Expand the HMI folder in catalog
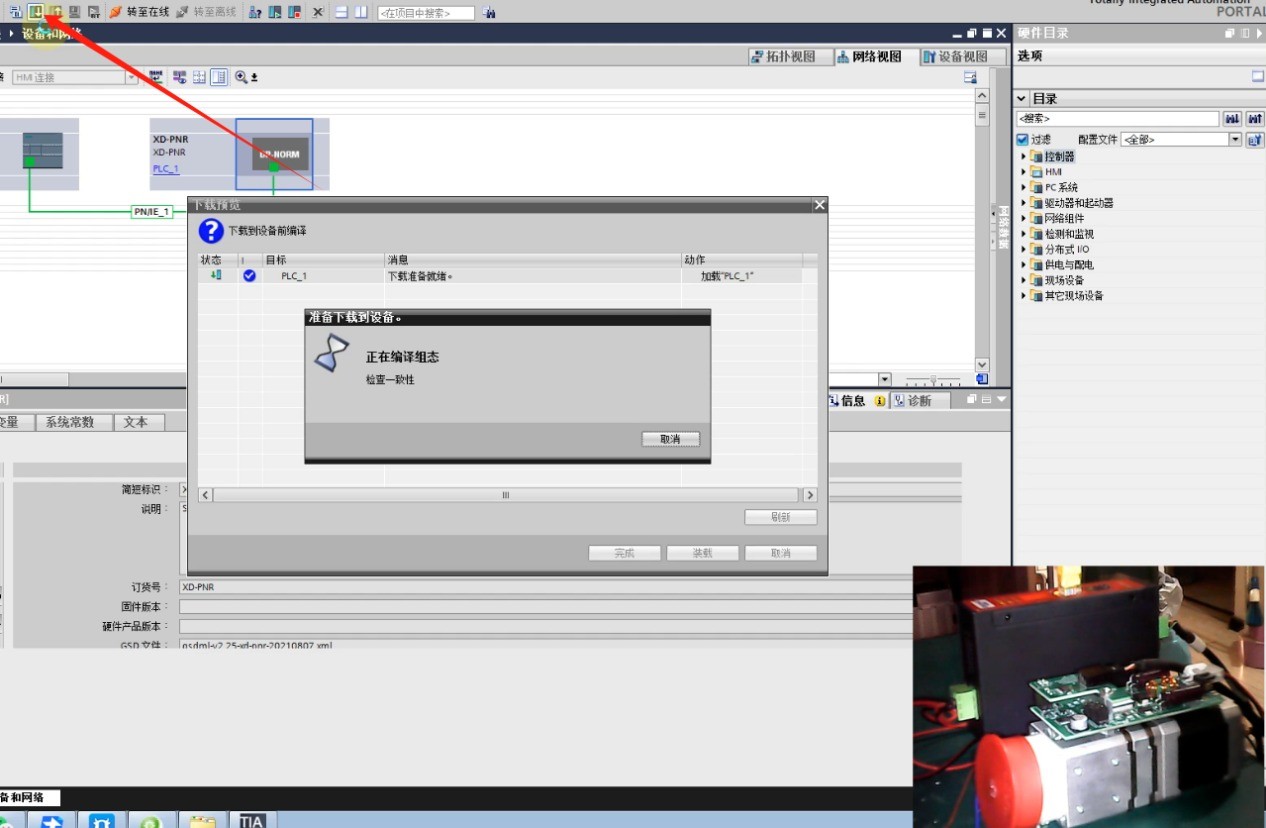The height and width of the screenshot is (828, 1266). [x=1024, y=172]
